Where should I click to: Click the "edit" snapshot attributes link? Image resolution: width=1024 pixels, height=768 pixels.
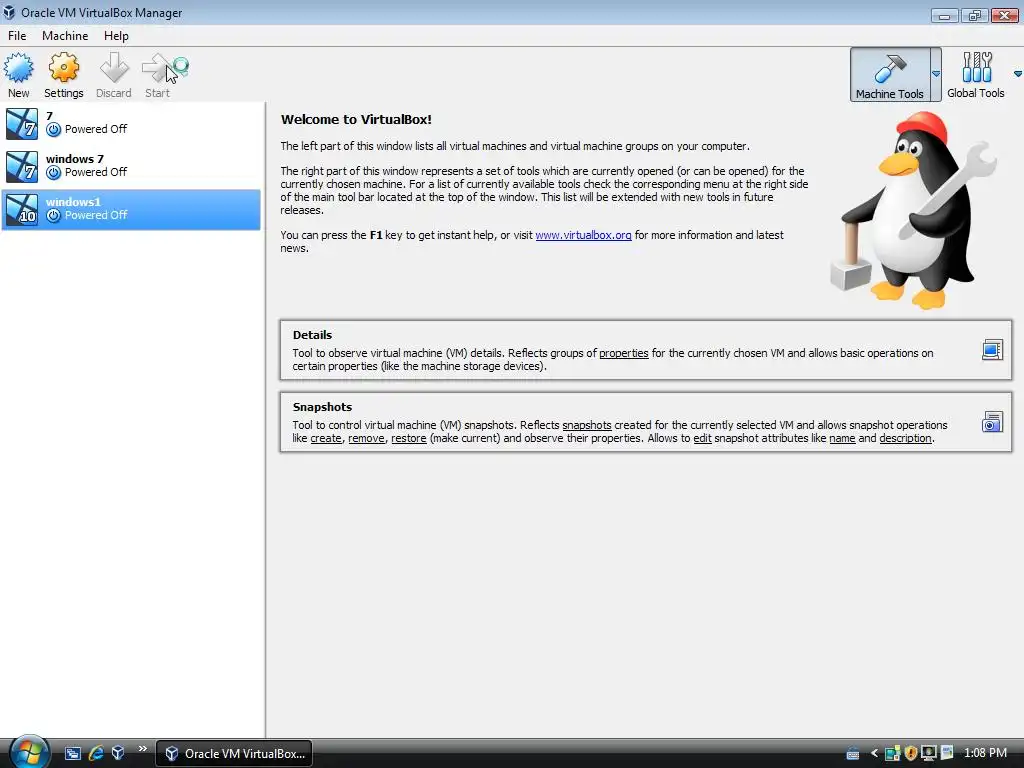[x=702, y=438]
